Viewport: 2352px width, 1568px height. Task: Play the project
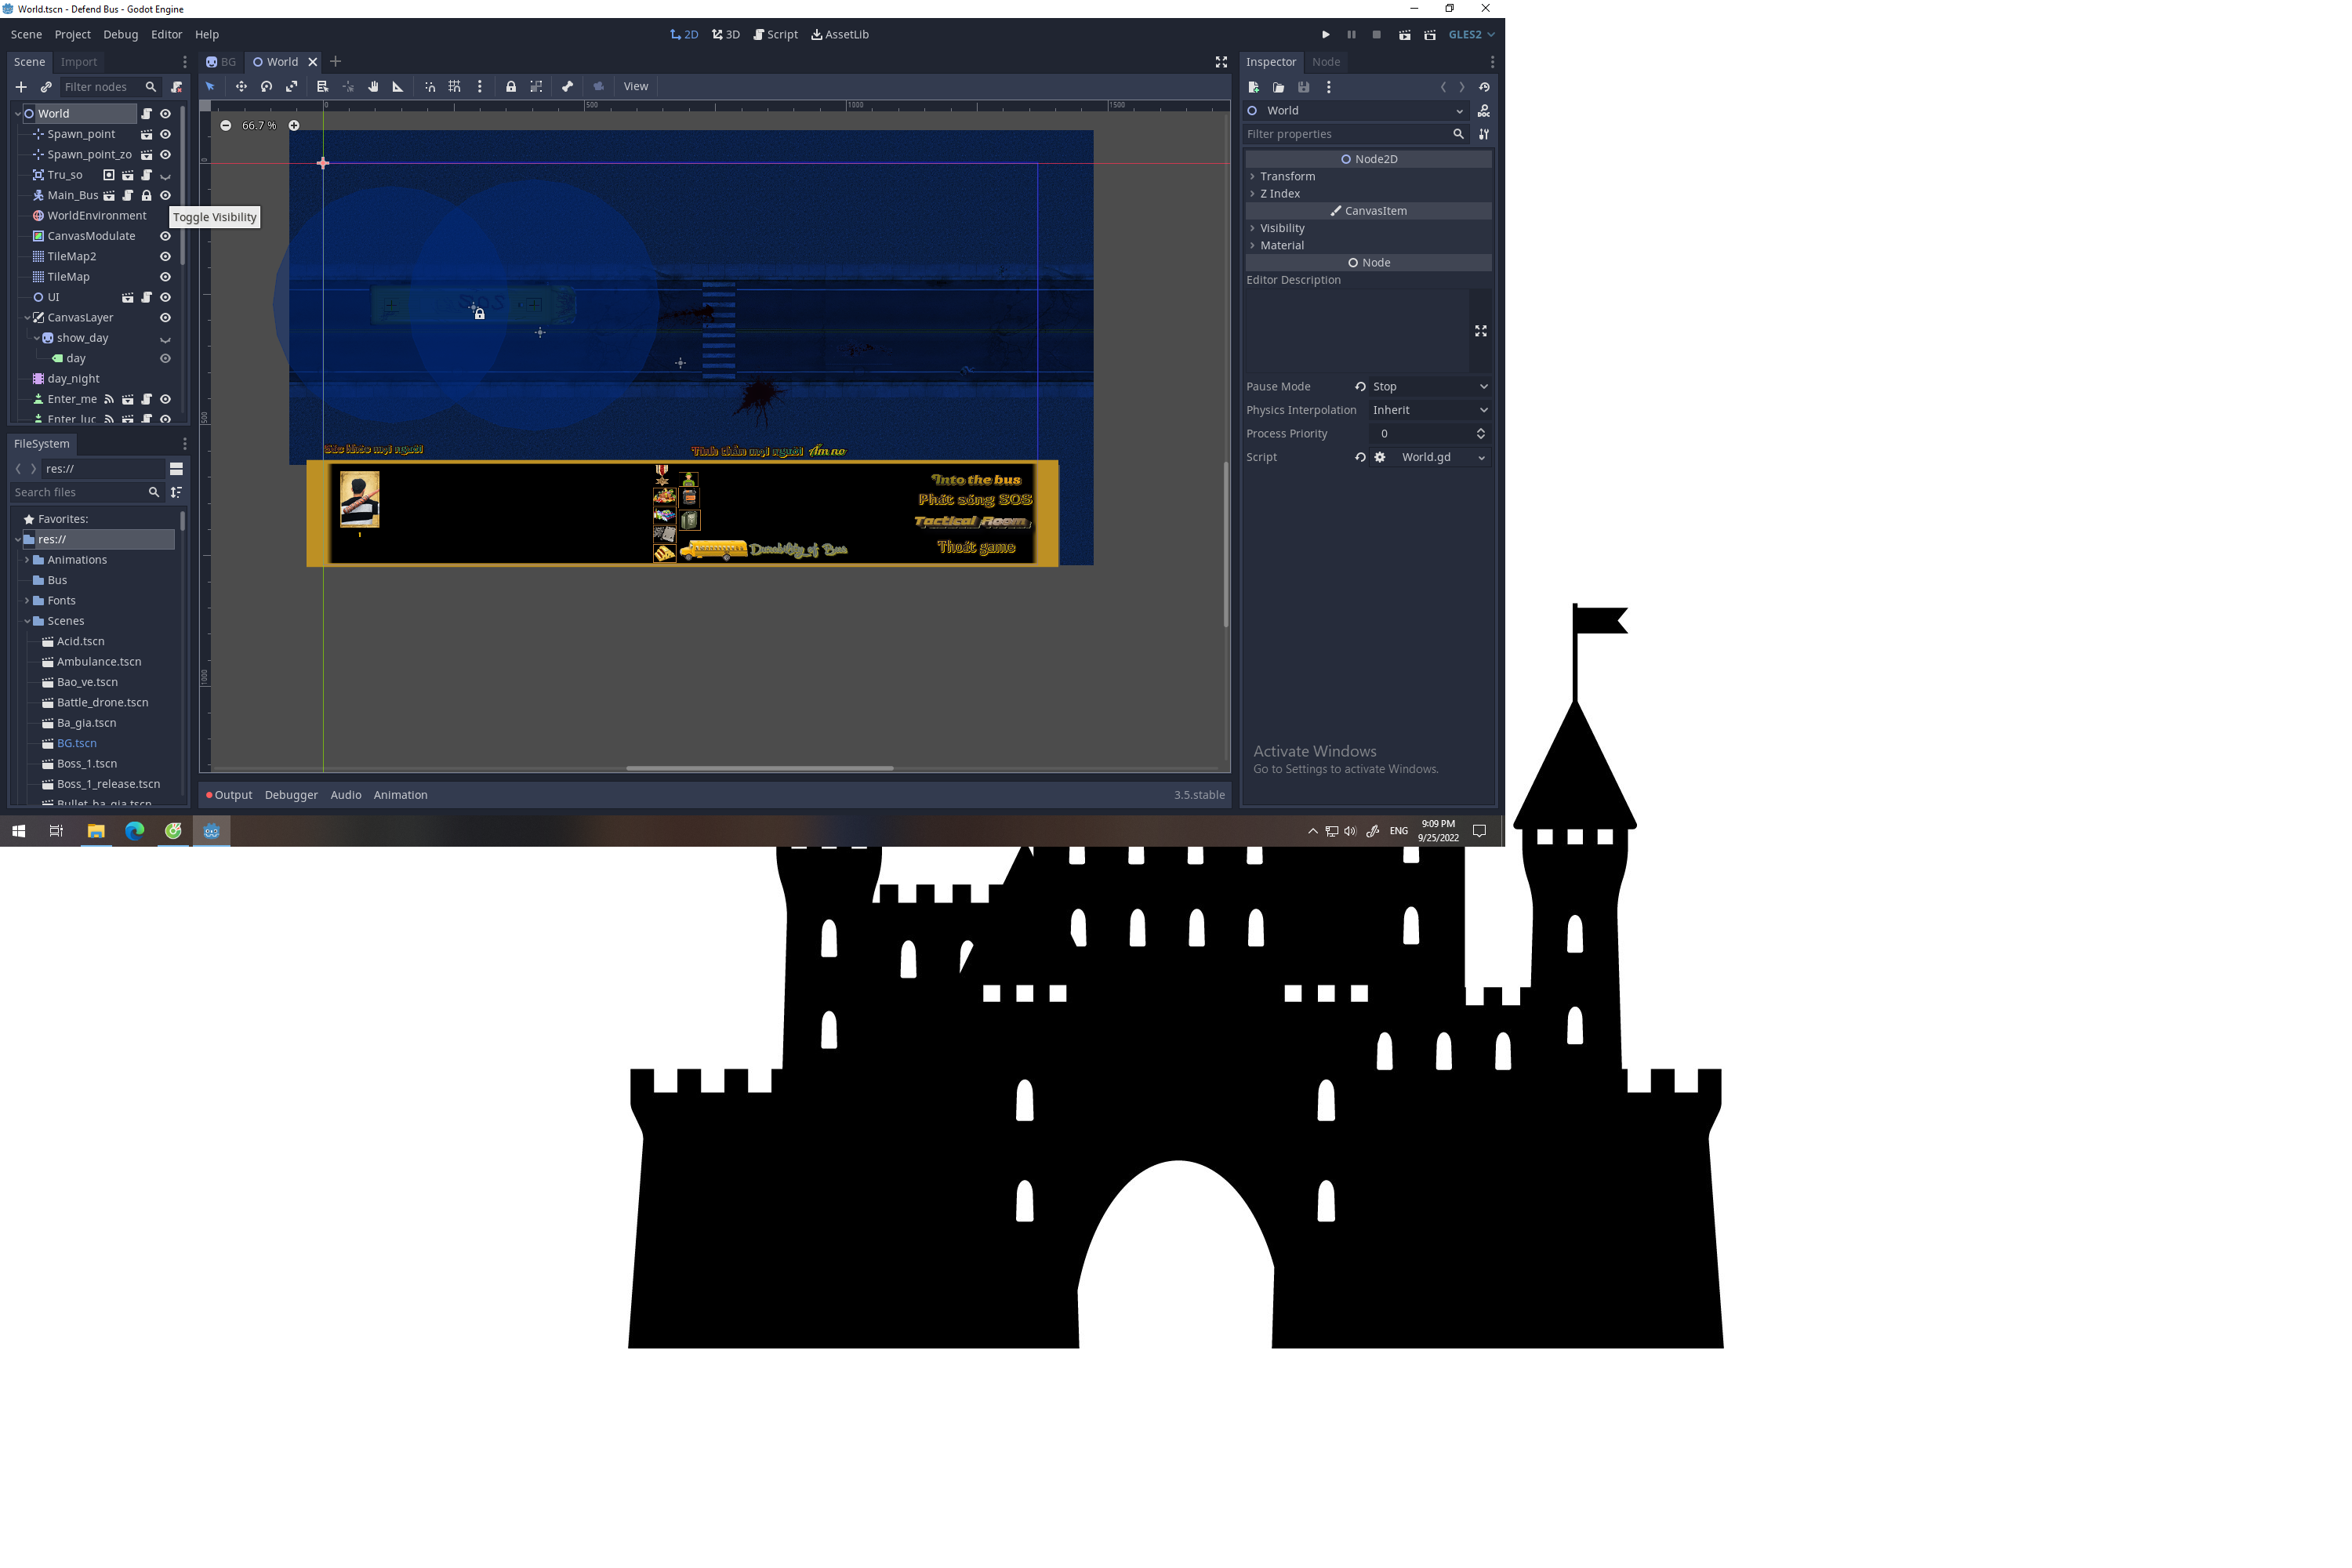[x=1326, y=34]
